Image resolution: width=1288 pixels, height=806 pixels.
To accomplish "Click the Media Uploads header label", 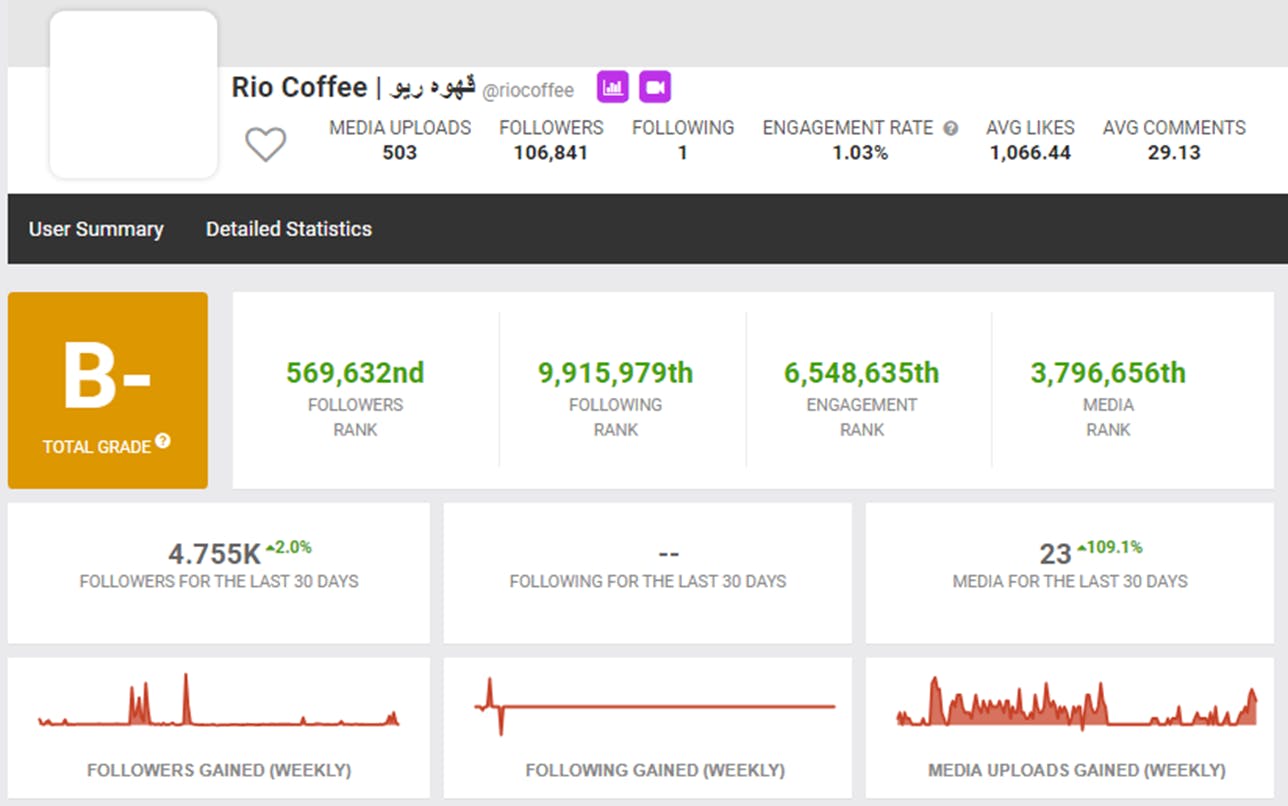I will tap(400, 128).
